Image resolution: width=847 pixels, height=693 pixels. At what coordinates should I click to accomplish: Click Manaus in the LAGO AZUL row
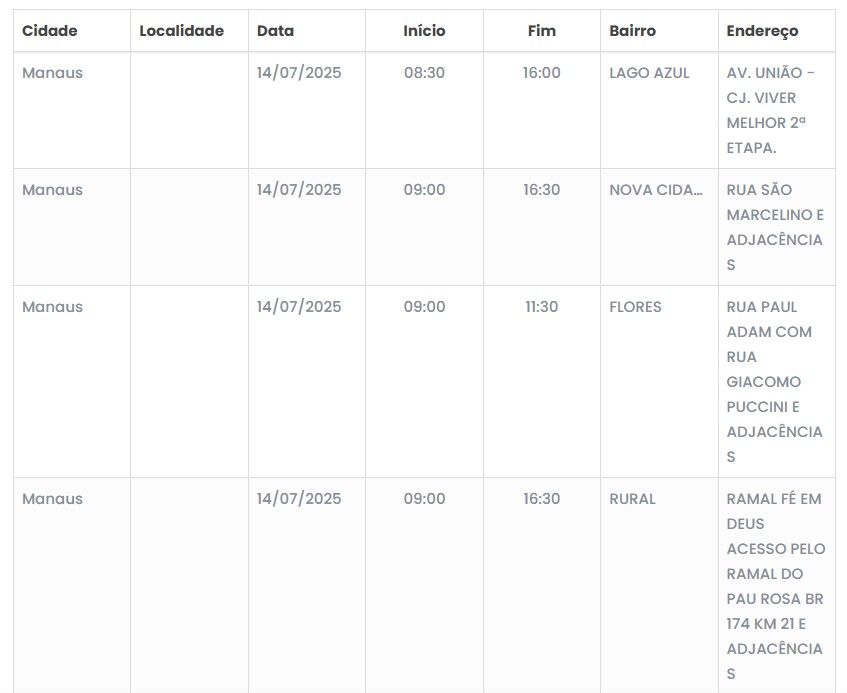pos(53,73)
